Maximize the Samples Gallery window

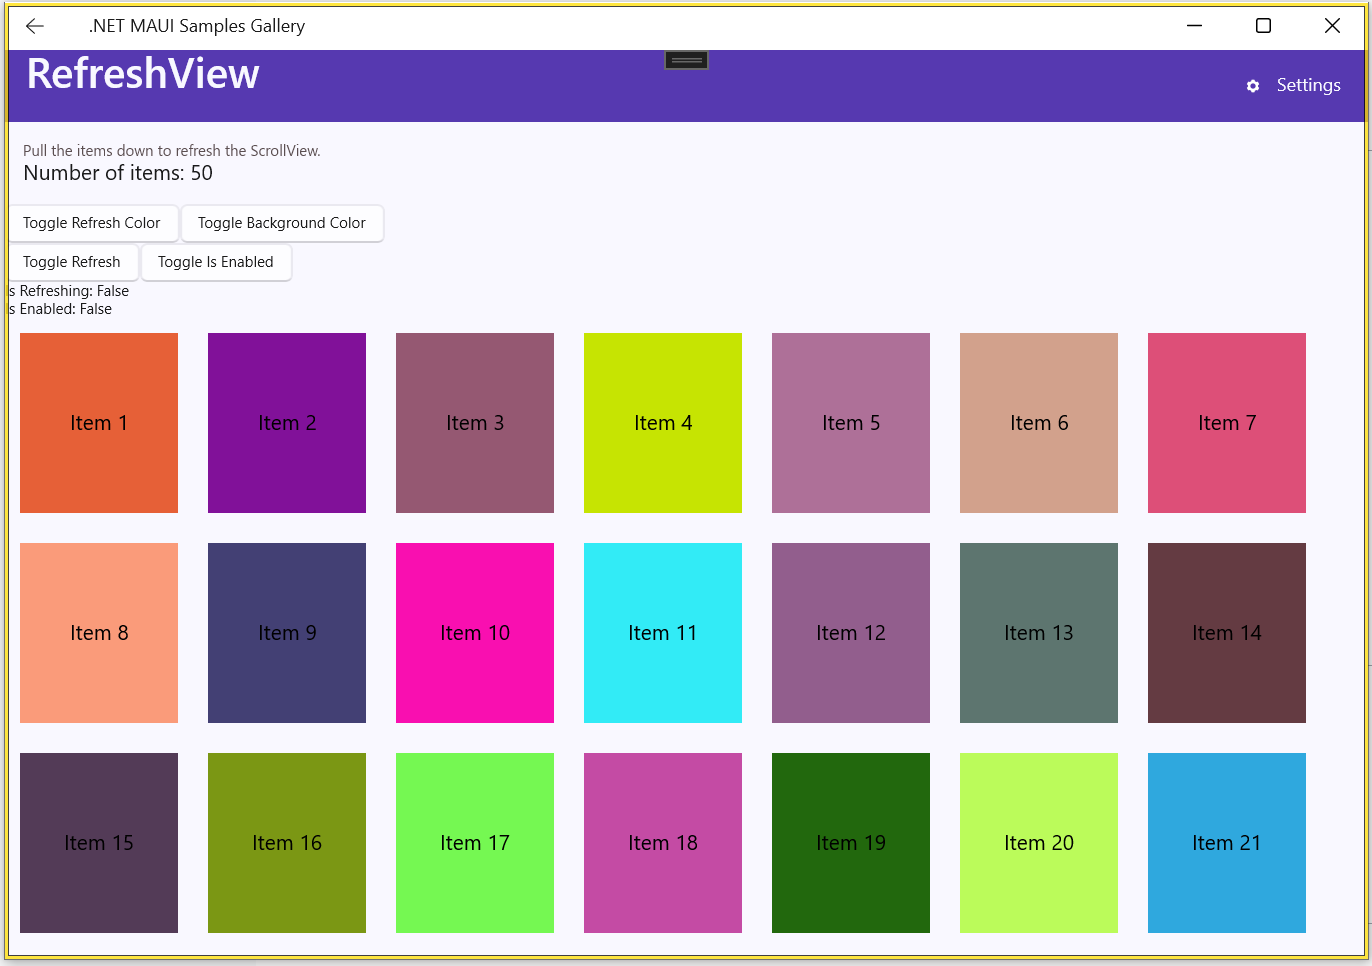coord(1263,26)
